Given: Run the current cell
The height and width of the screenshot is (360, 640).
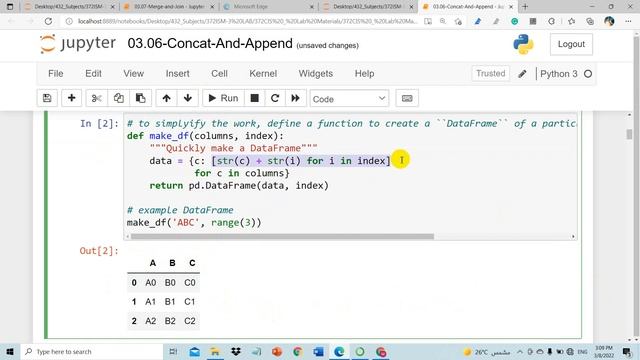Looking at the screenshot, I should click(x=223, y=98).
